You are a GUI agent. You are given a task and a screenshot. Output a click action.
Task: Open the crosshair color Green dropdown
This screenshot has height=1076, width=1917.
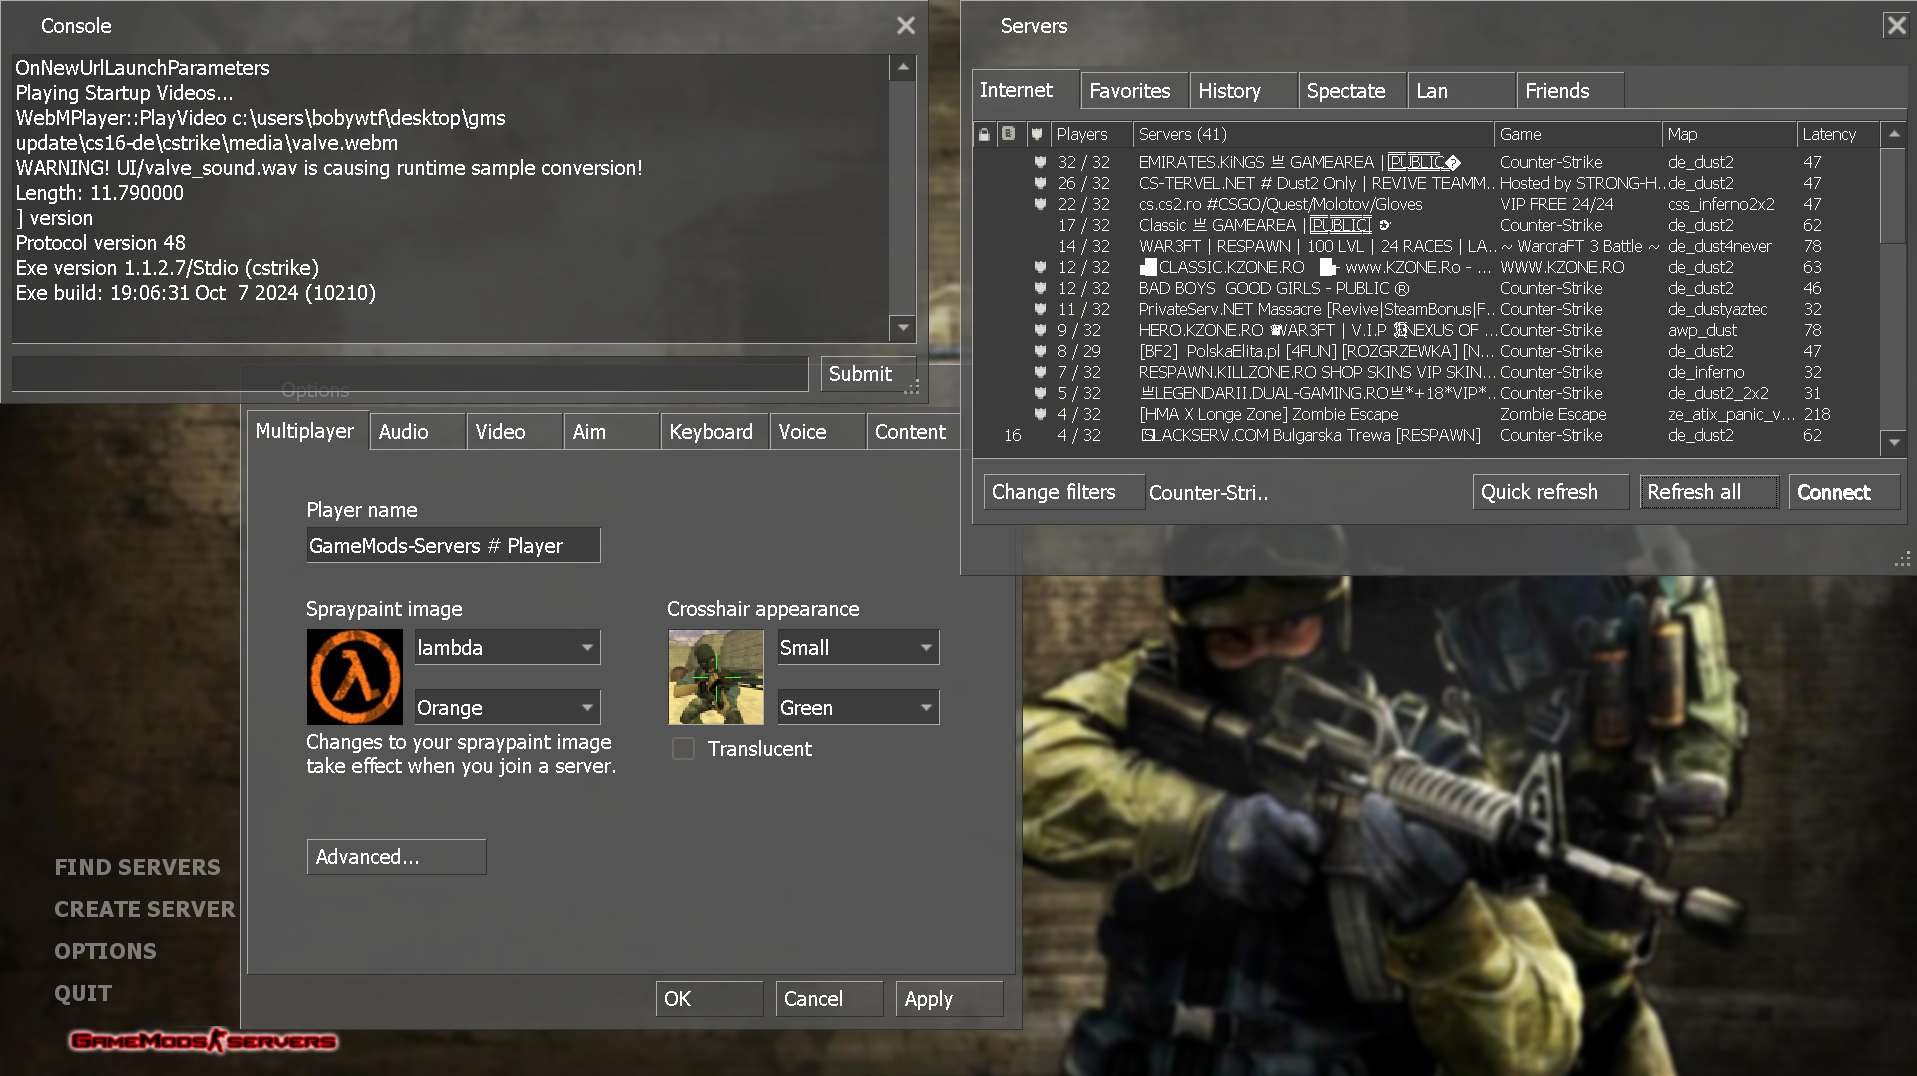click(858, 707)
